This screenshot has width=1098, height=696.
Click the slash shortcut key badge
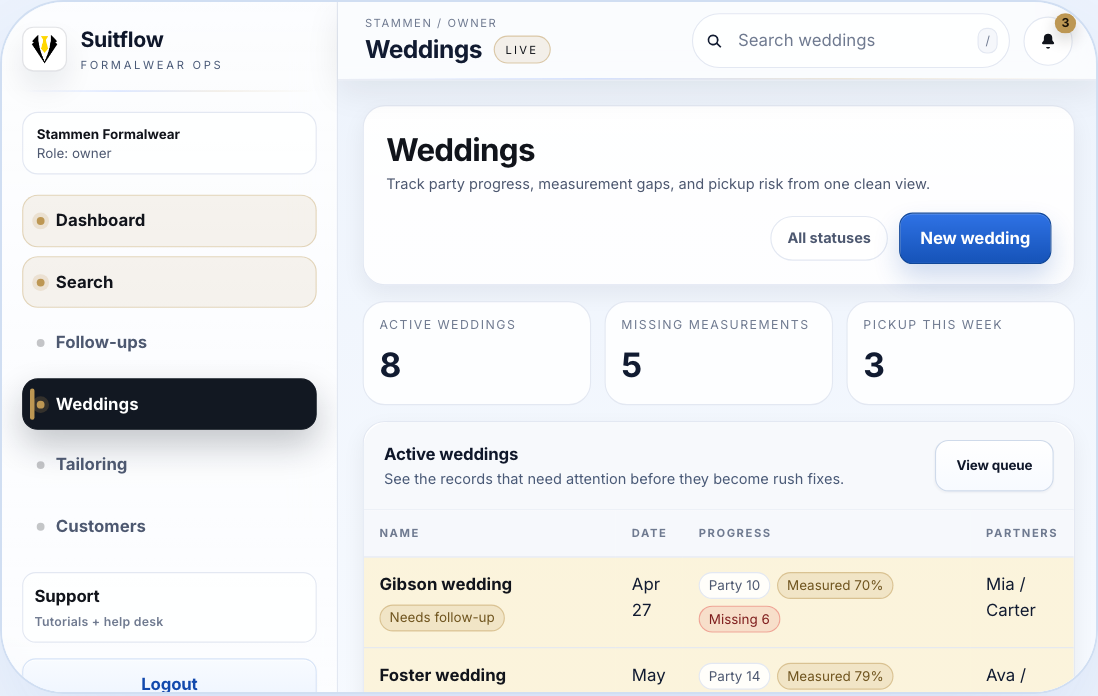pos(987,41)
